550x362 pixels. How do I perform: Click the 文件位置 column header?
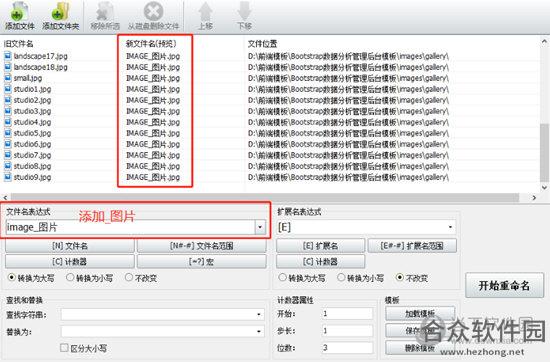(x=263, y=44)
